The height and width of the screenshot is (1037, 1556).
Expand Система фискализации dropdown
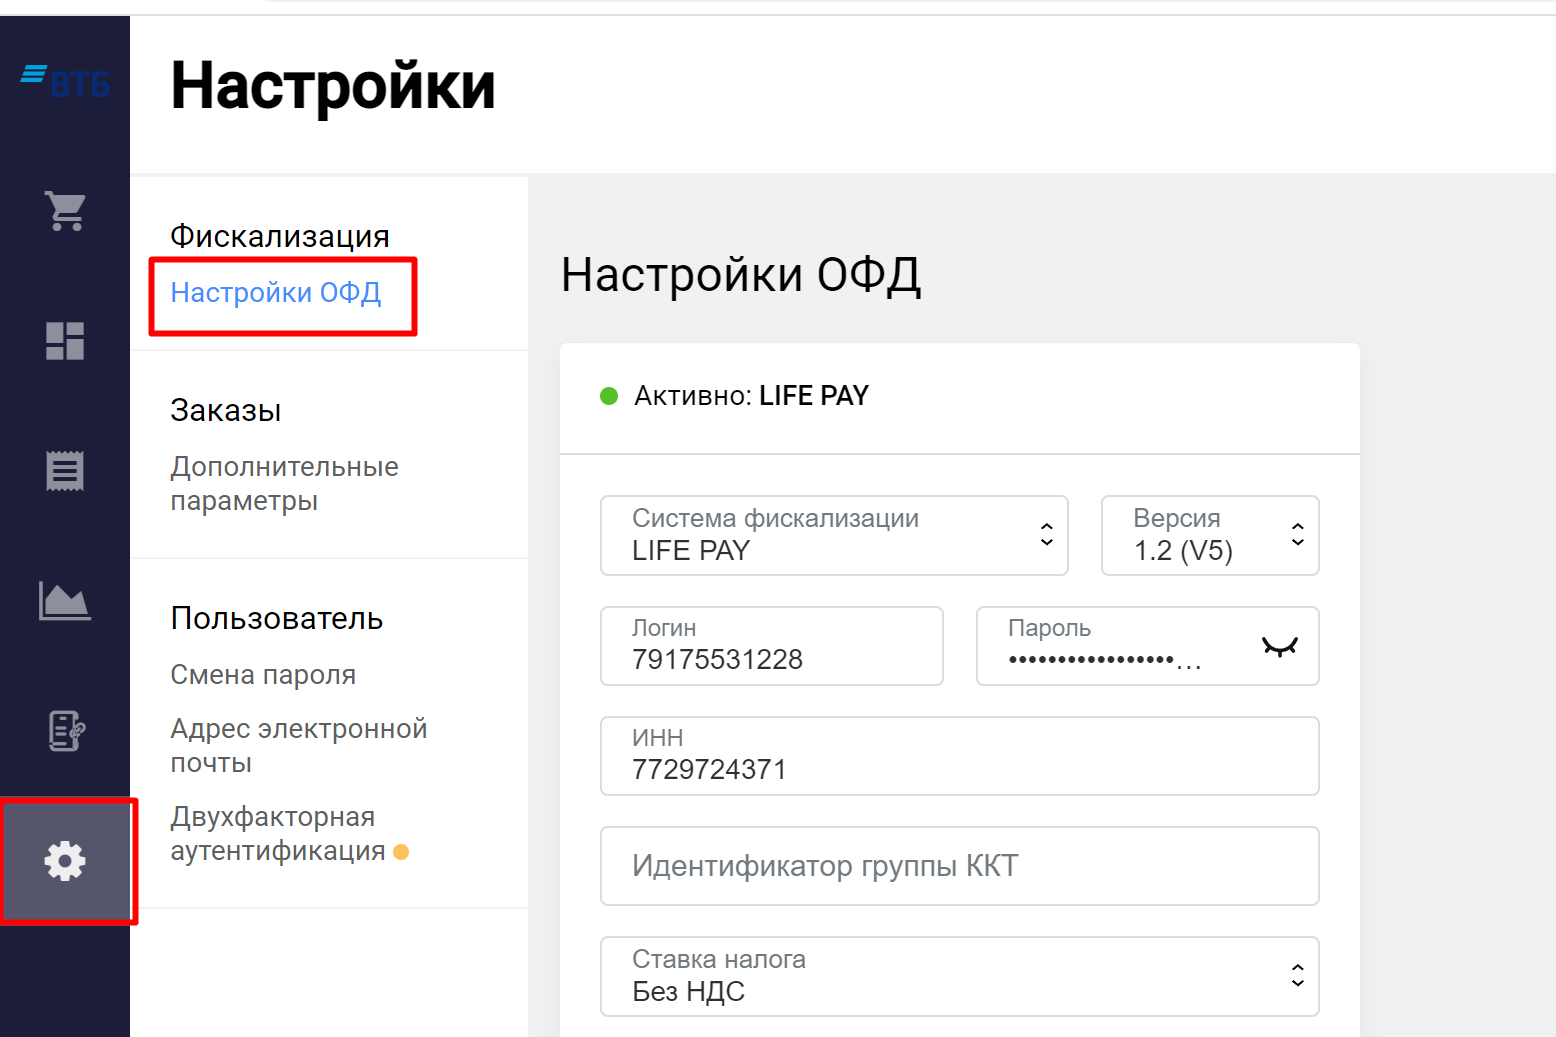[x=834, y=535]
